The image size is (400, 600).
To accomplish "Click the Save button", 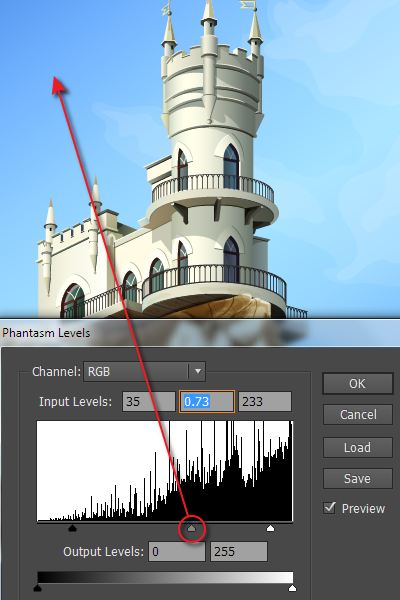I will pos(358,478).
